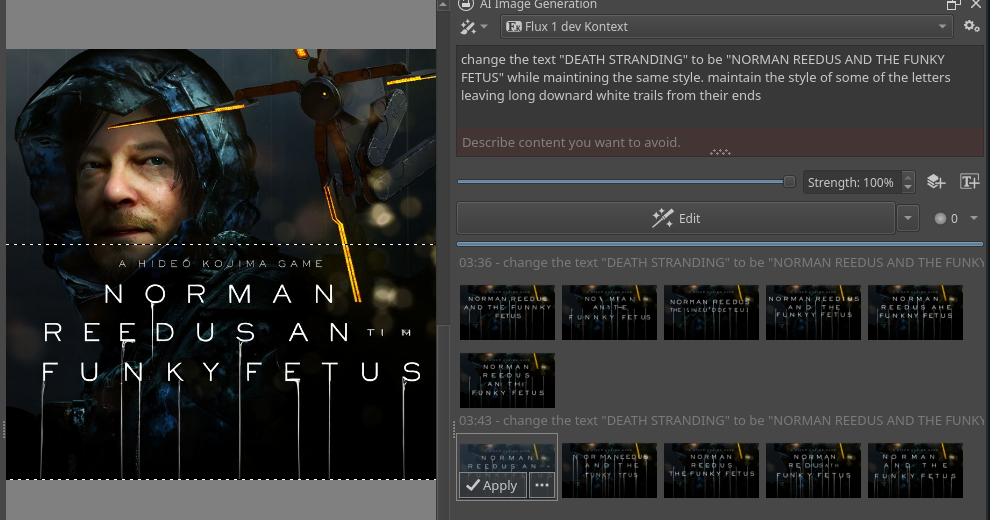Expand the workspace mode dropdown arrow
990x520 pixels.
(484, 27)
